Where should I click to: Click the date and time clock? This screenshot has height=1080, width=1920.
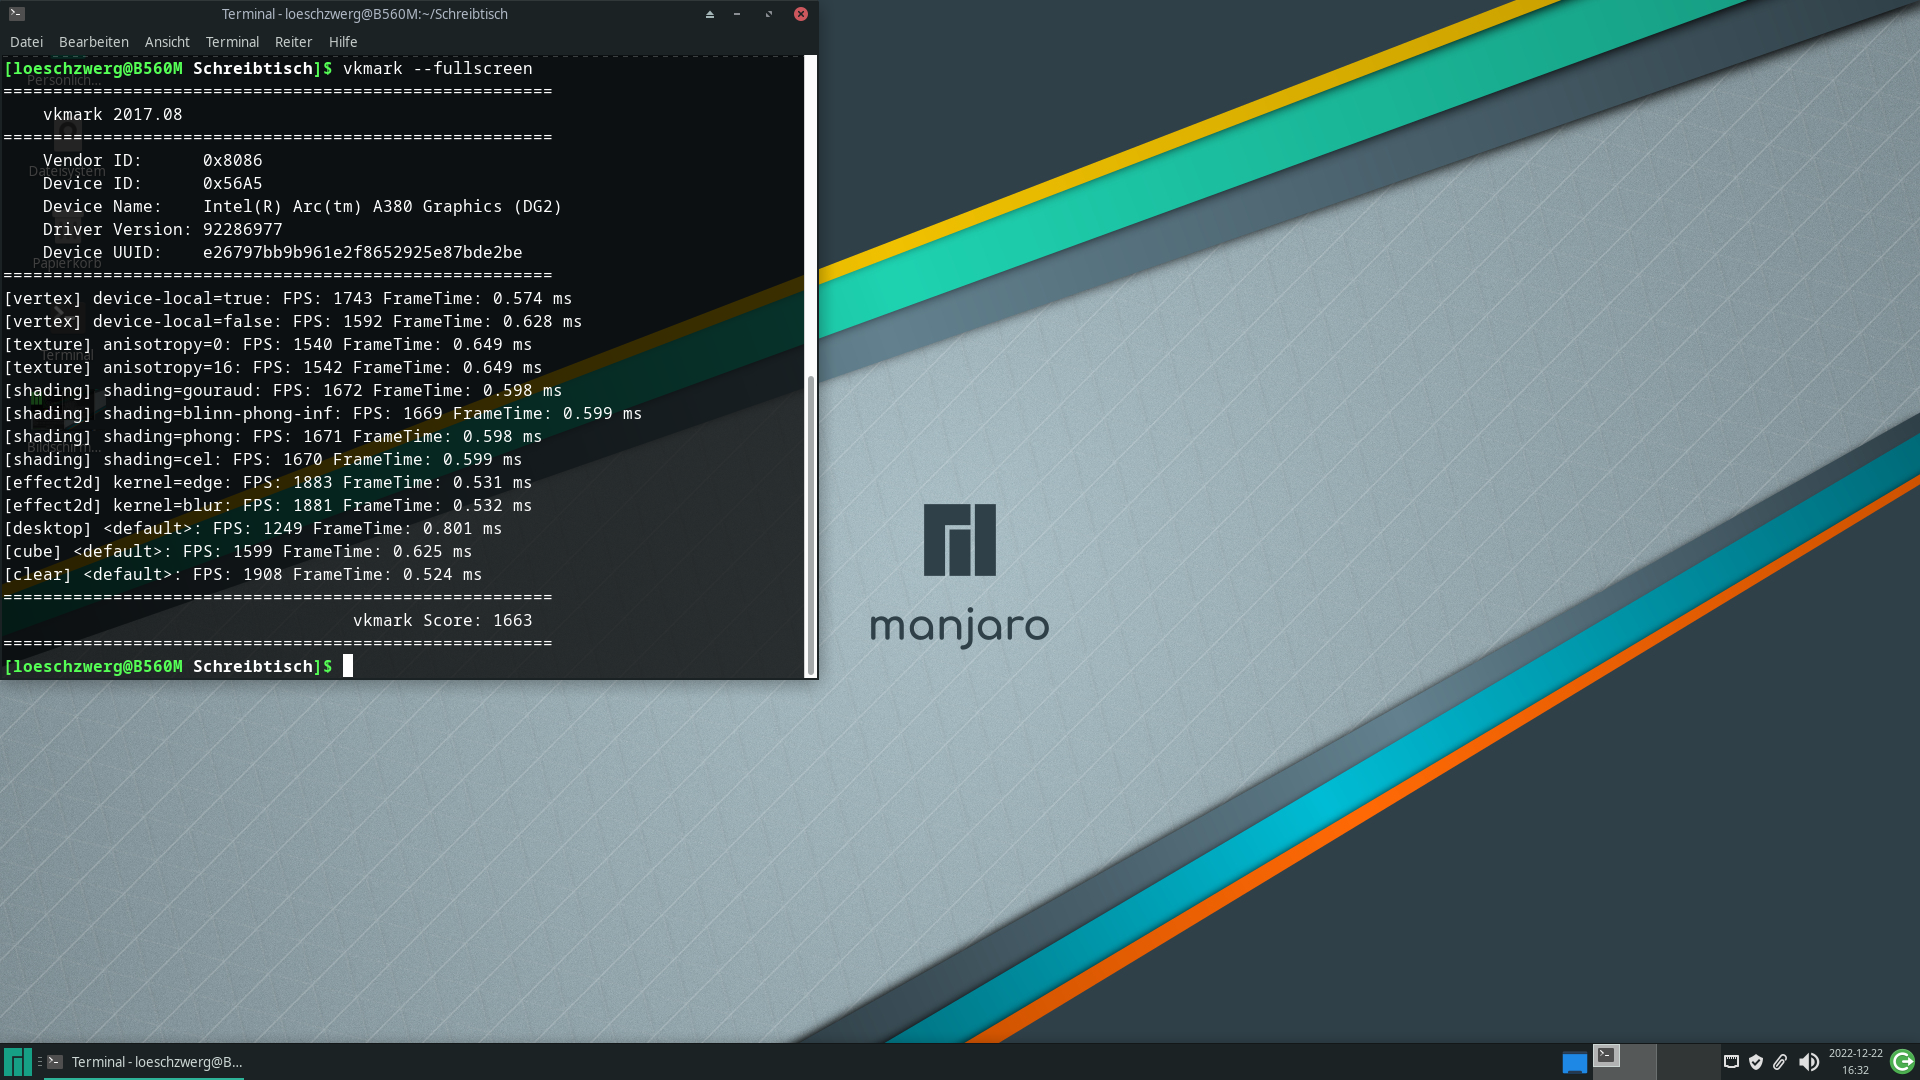(x=1855, y=1061)
